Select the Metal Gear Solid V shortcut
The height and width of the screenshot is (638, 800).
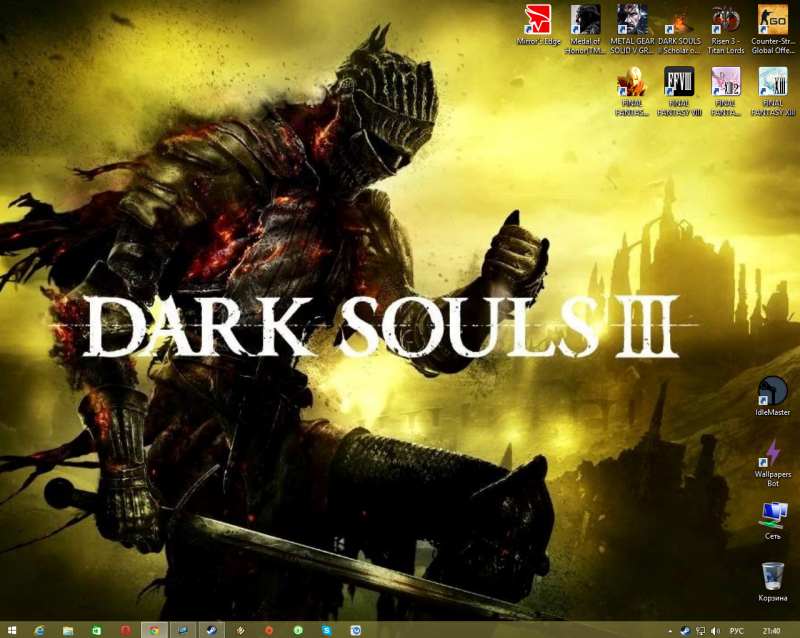pos(632,30)
